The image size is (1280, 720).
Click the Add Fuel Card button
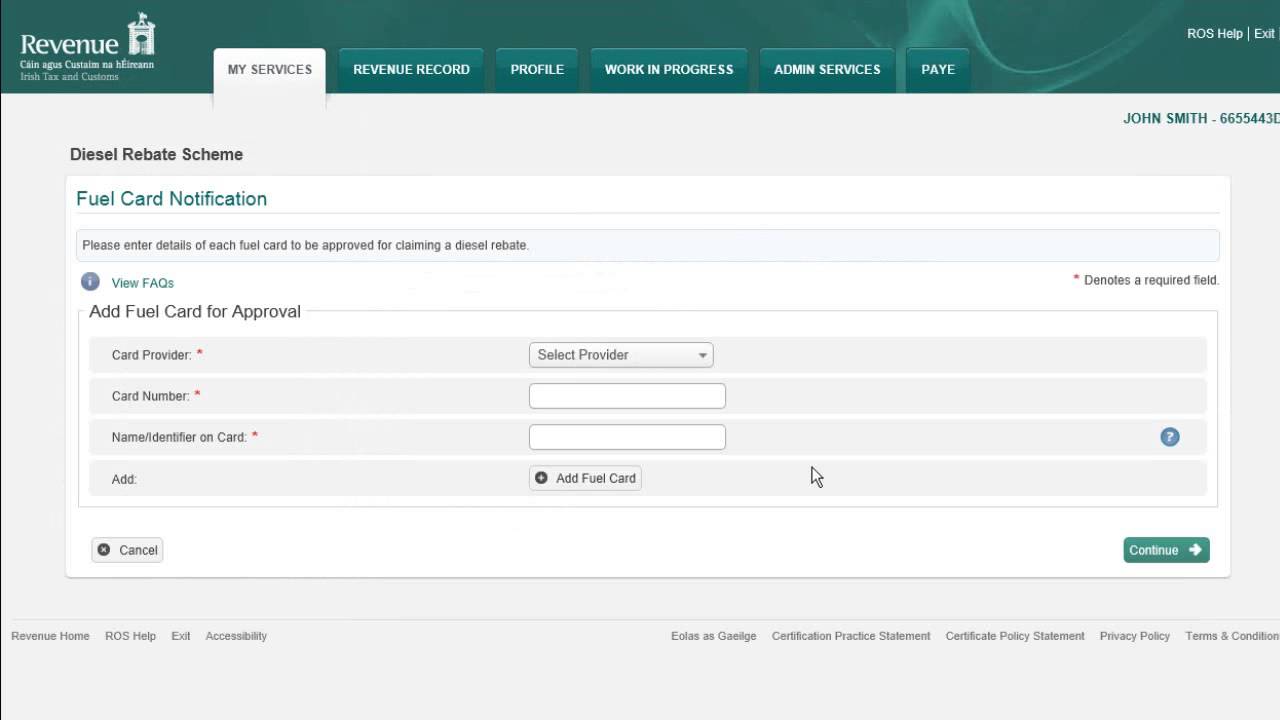[x=585, y=478]
